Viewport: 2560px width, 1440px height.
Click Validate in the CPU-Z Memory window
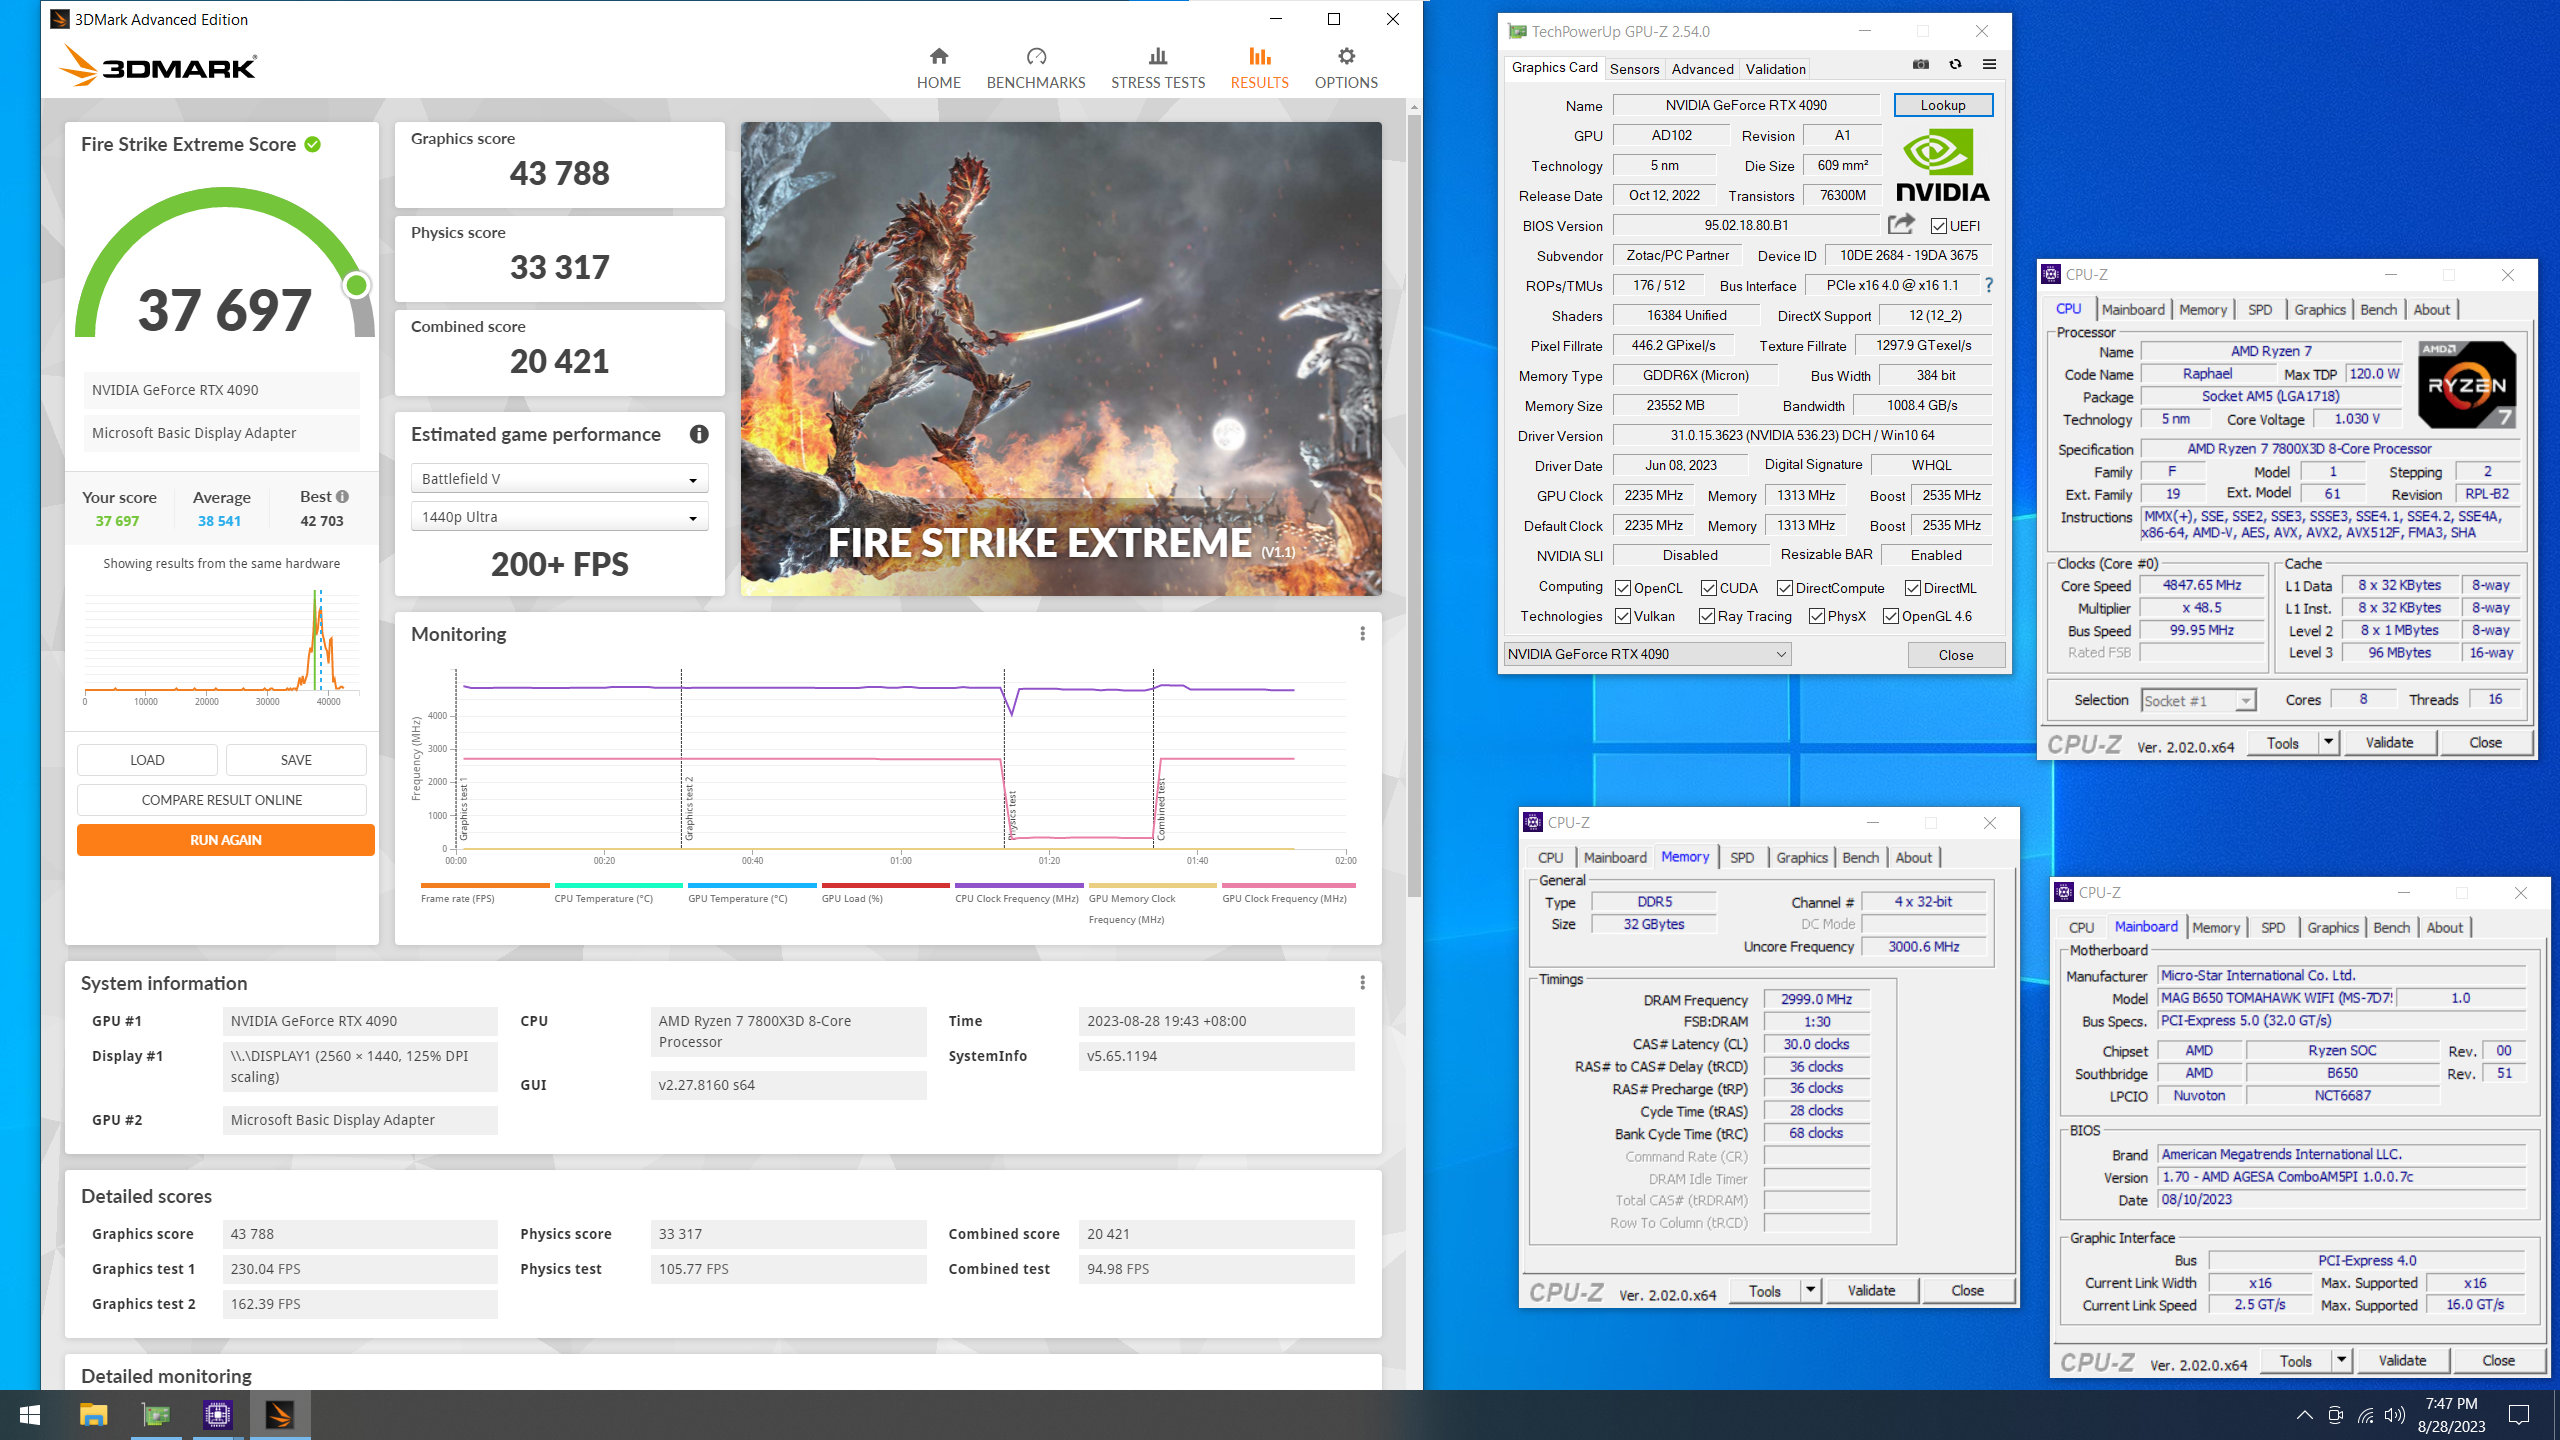(1871, 1290)
